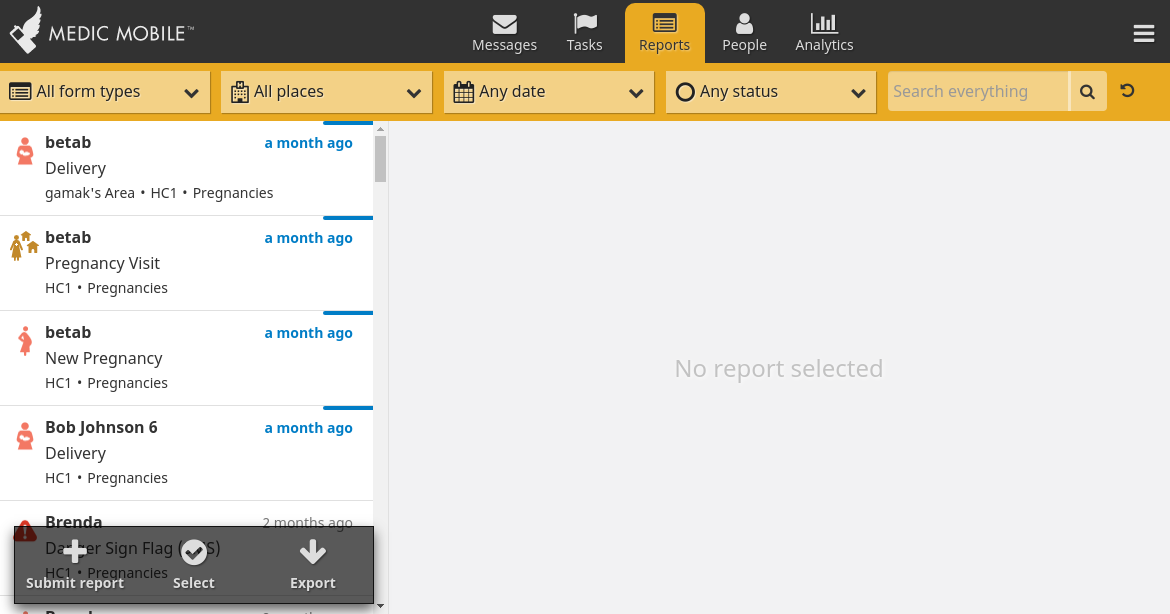
Task: Click the chevron on Any status
Action: click(859, 93)
